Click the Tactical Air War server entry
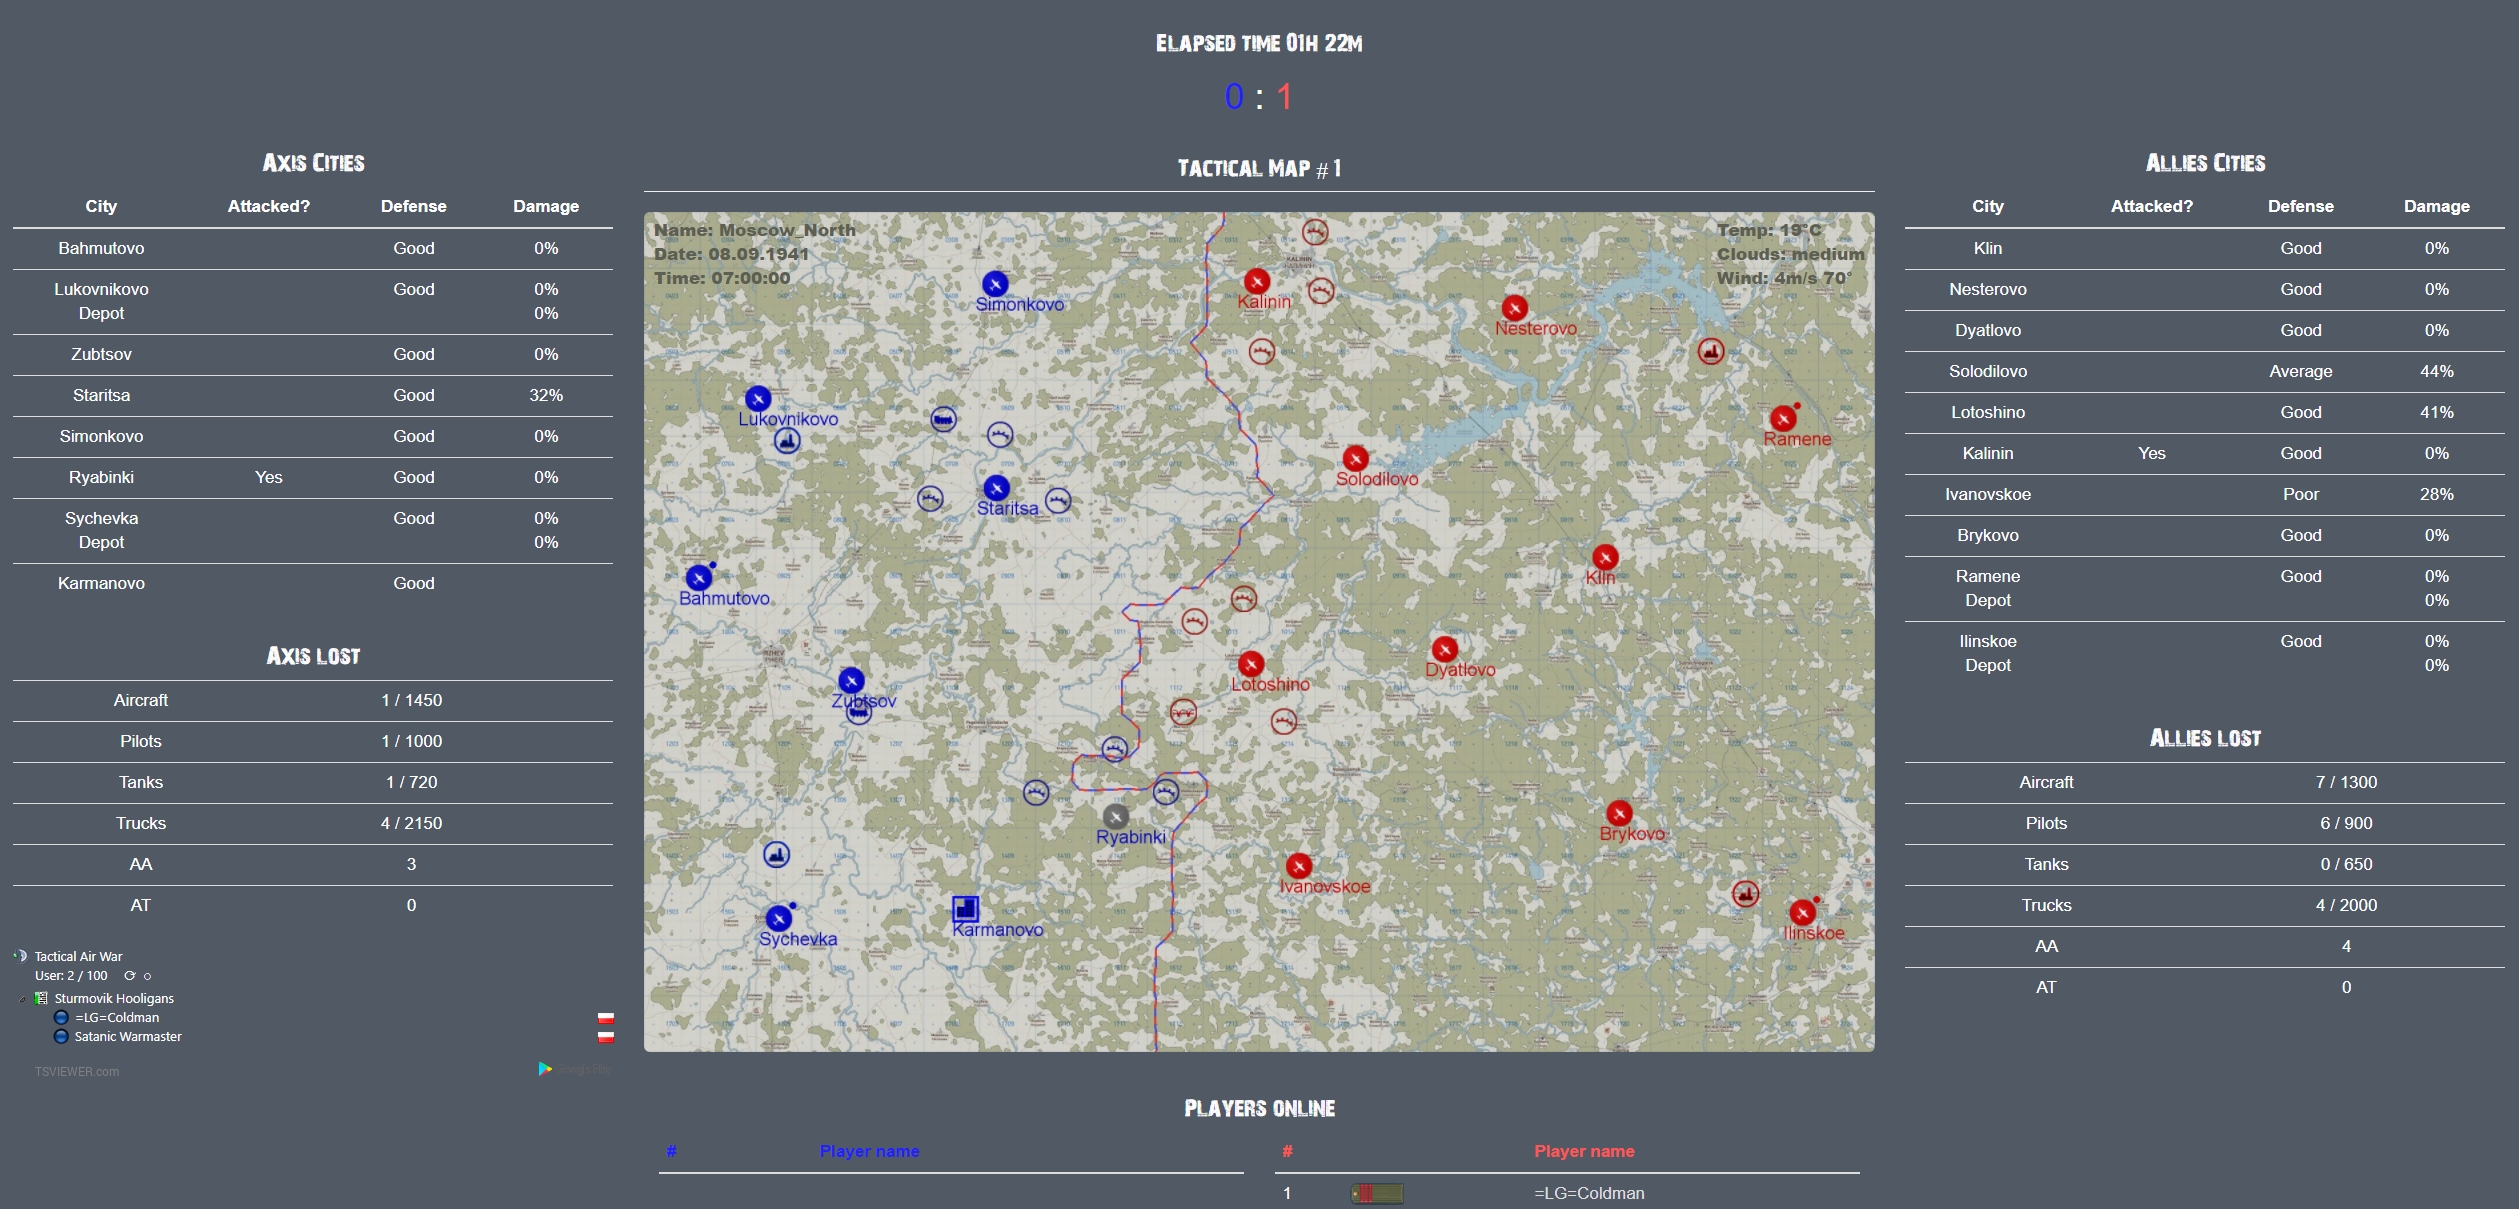2519x1209 pixels. tap(78, 957)
